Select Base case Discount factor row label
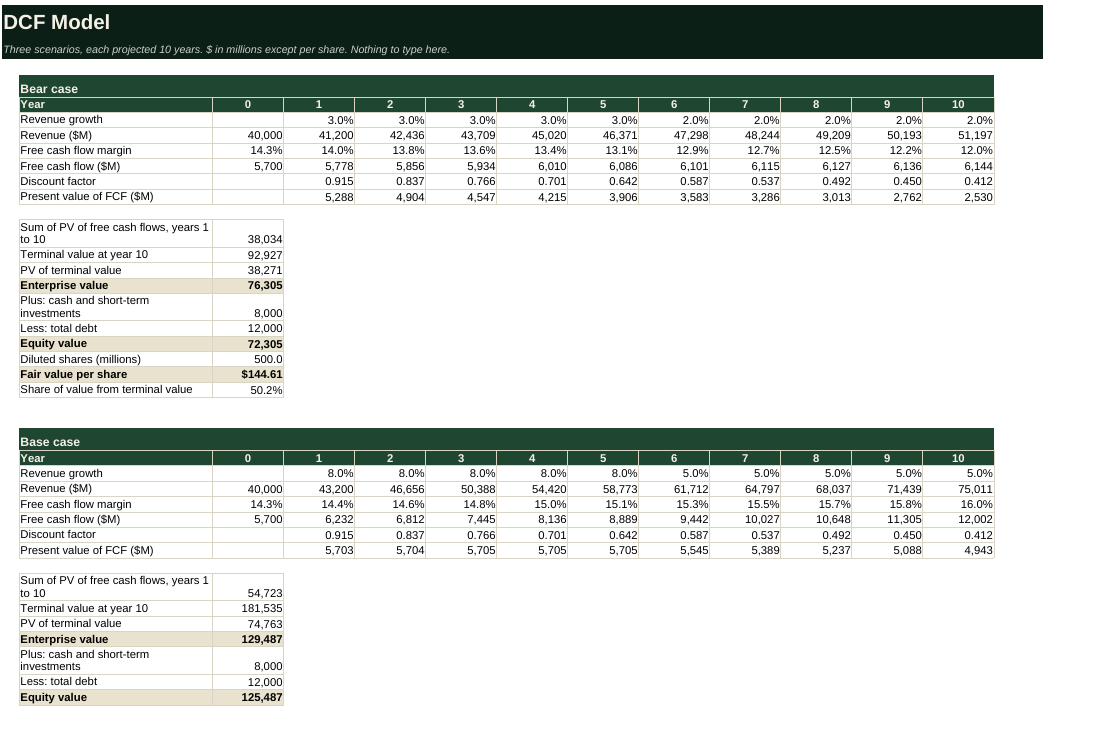Viewport: 1120px width, 755px height. (x=116, y=534)
